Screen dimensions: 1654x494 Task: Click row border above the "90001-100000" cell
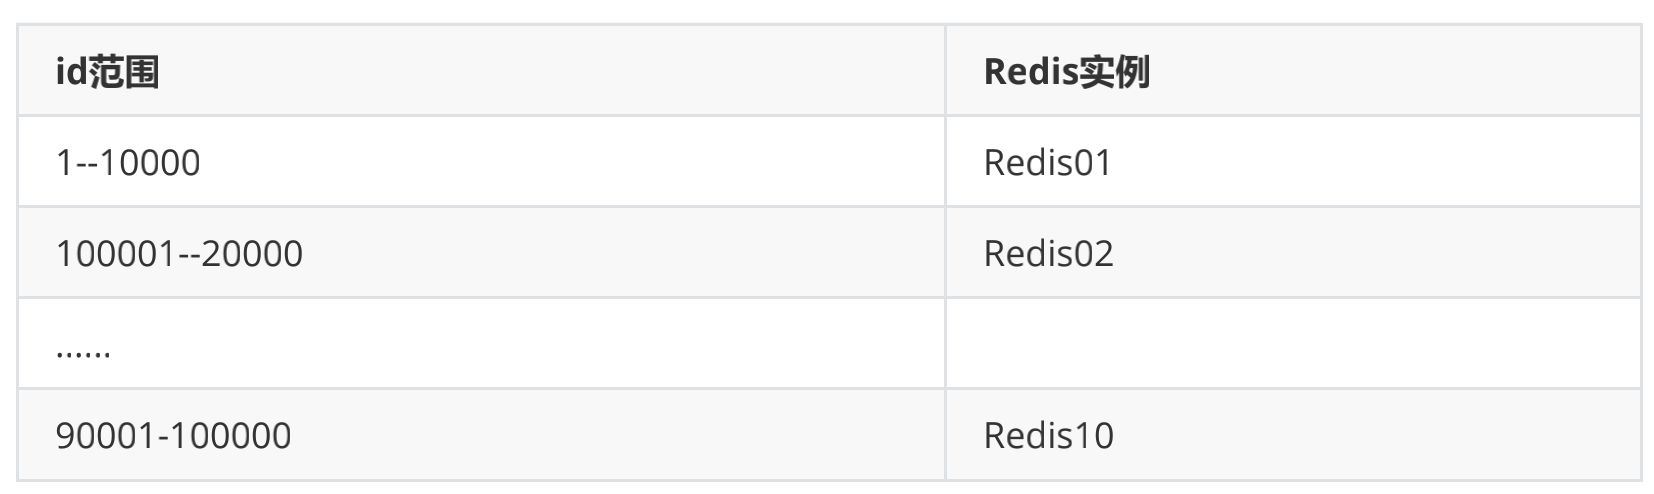click(480, 388)
